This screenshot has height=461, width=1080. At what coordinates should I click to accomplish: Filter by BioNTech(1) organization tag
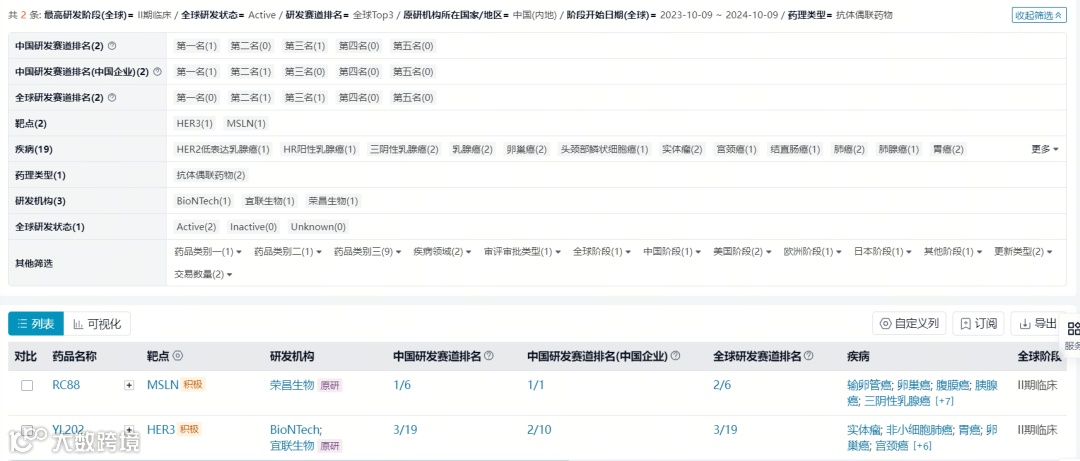coord(204,201)
